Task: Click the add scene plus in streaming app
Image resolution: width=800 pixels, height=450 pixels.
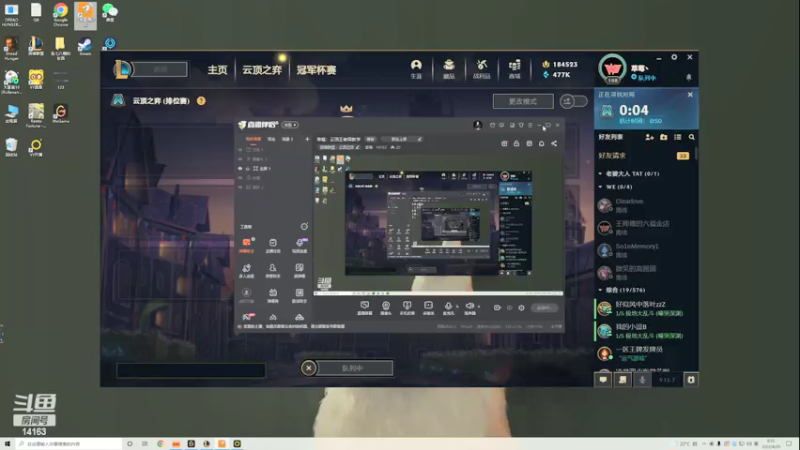Action: point(307,139)
